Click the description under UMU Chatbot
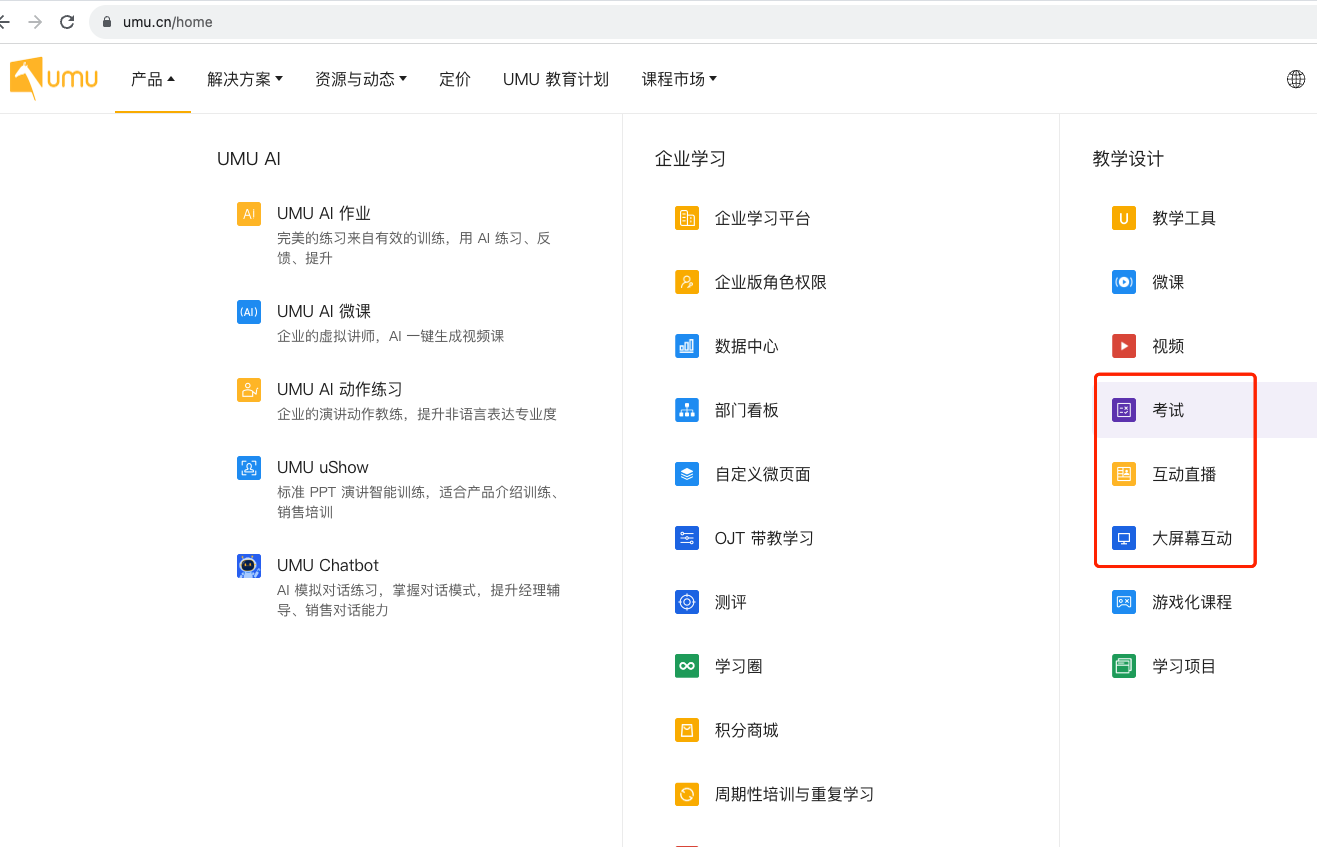The width and height of the screenshot is (1317, 847). [x=418, y=600]
